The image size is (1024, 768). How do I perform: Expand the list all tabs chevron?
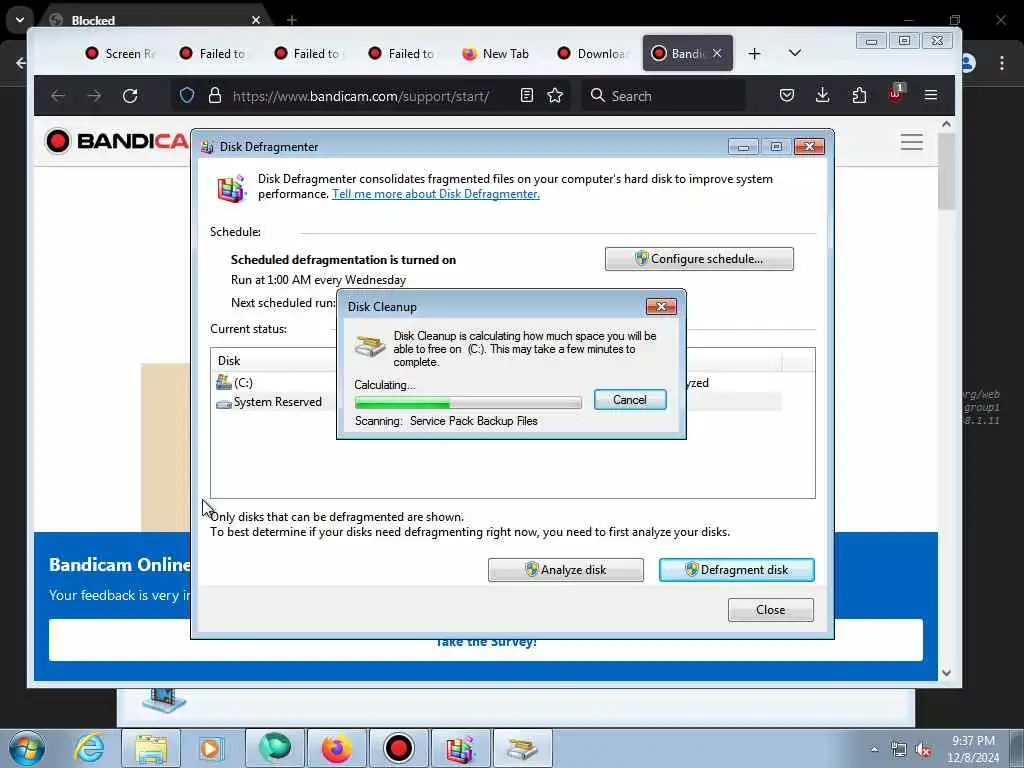pyautogui.click(x=795, y=53)
